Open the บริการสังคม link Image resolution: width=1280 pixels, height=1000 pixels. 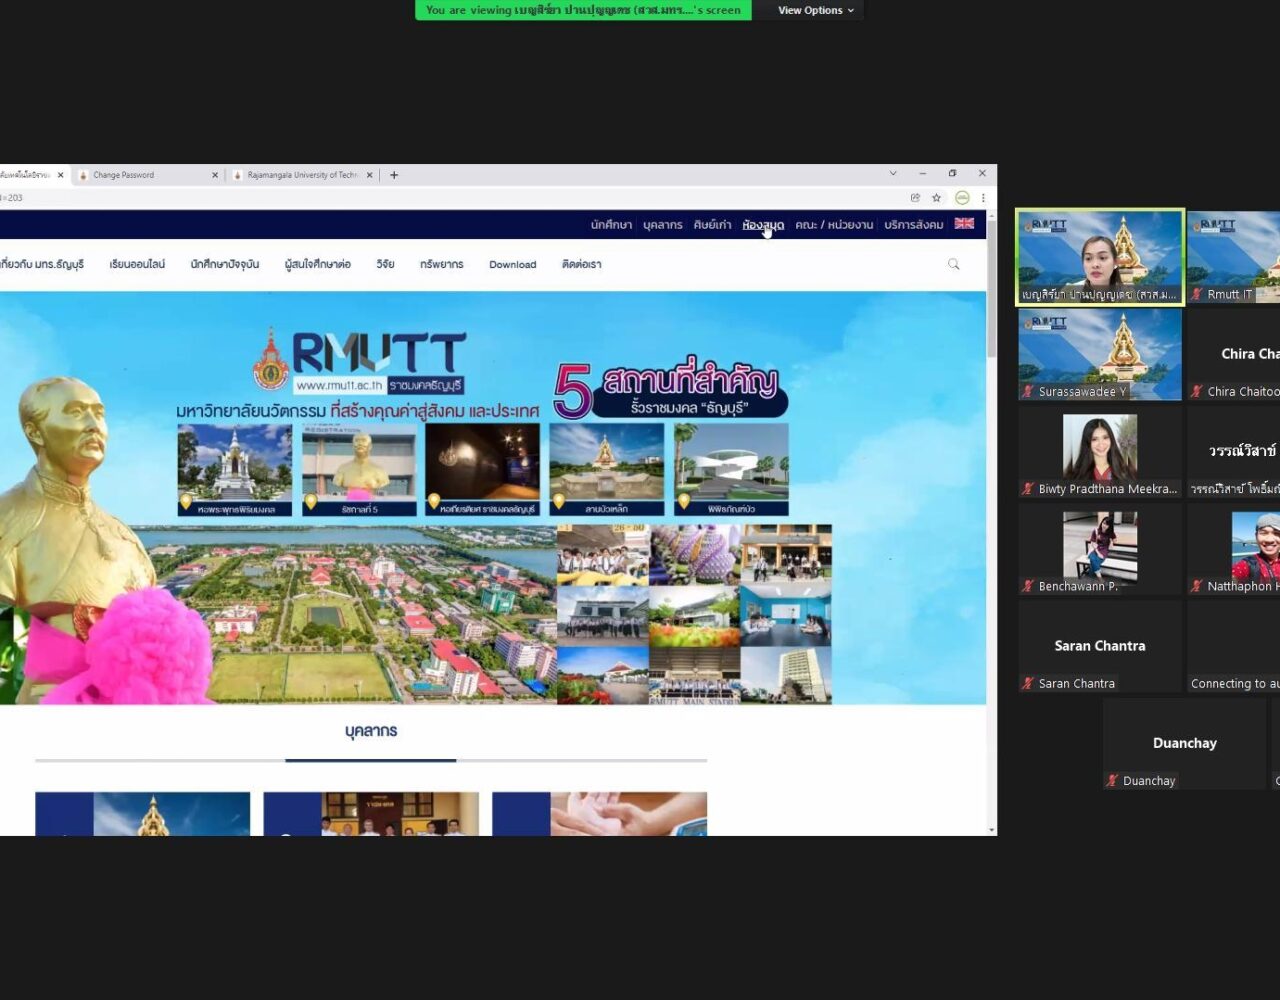914,225
